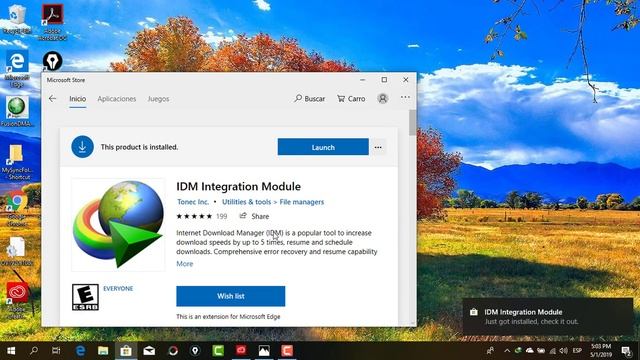The image size is (640, 360).
Task: Open File Explorer from the taskbar
Action: coord(103,351)
